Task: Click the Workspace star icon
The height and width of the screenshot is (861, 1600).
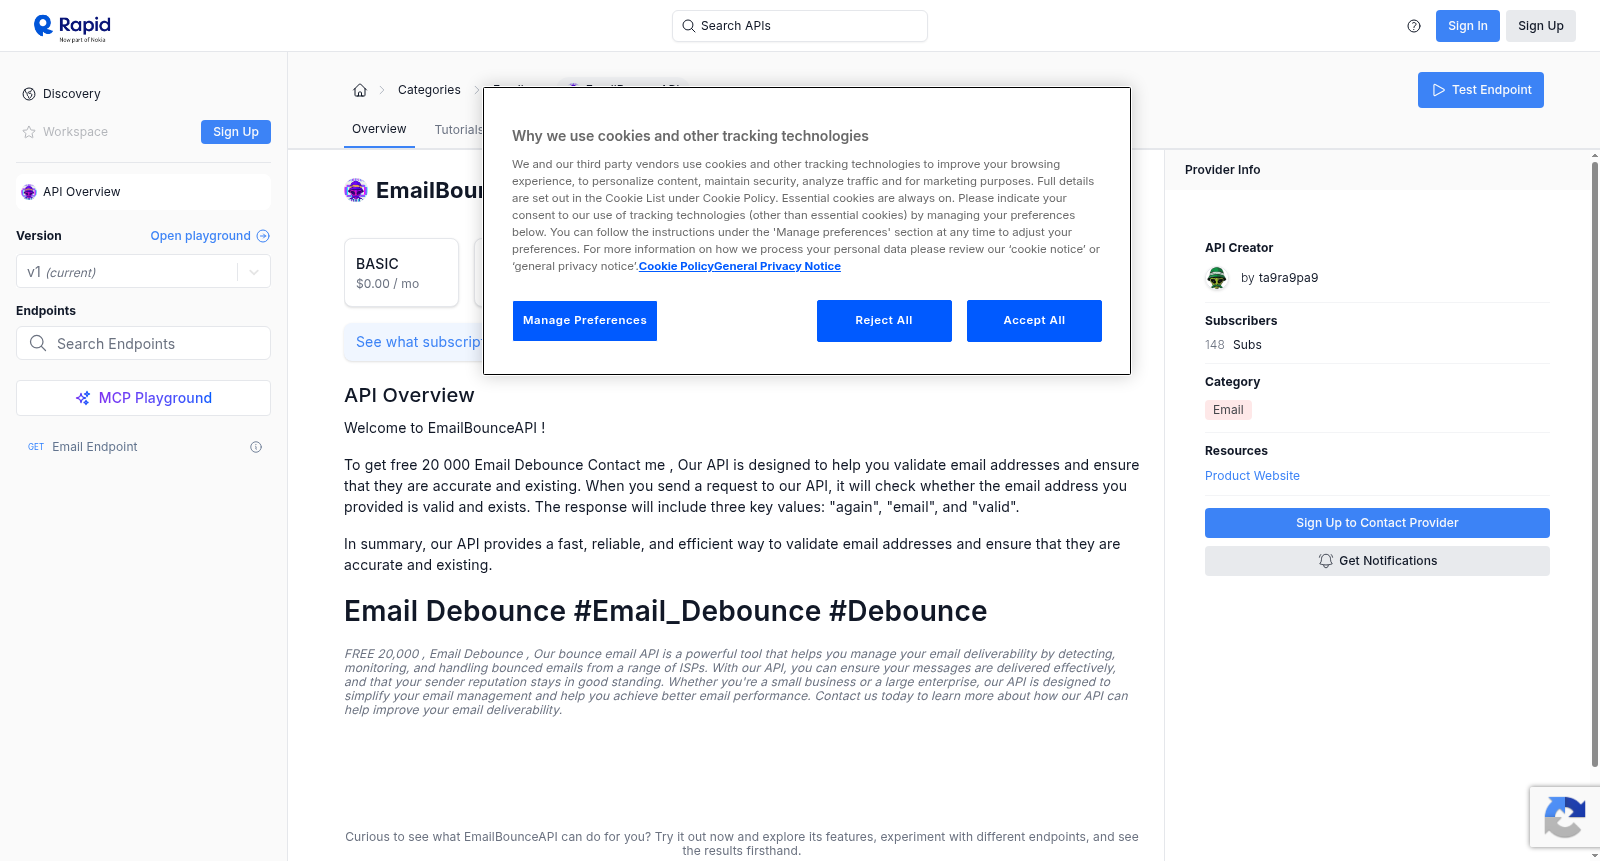Action: pos(29,132)
